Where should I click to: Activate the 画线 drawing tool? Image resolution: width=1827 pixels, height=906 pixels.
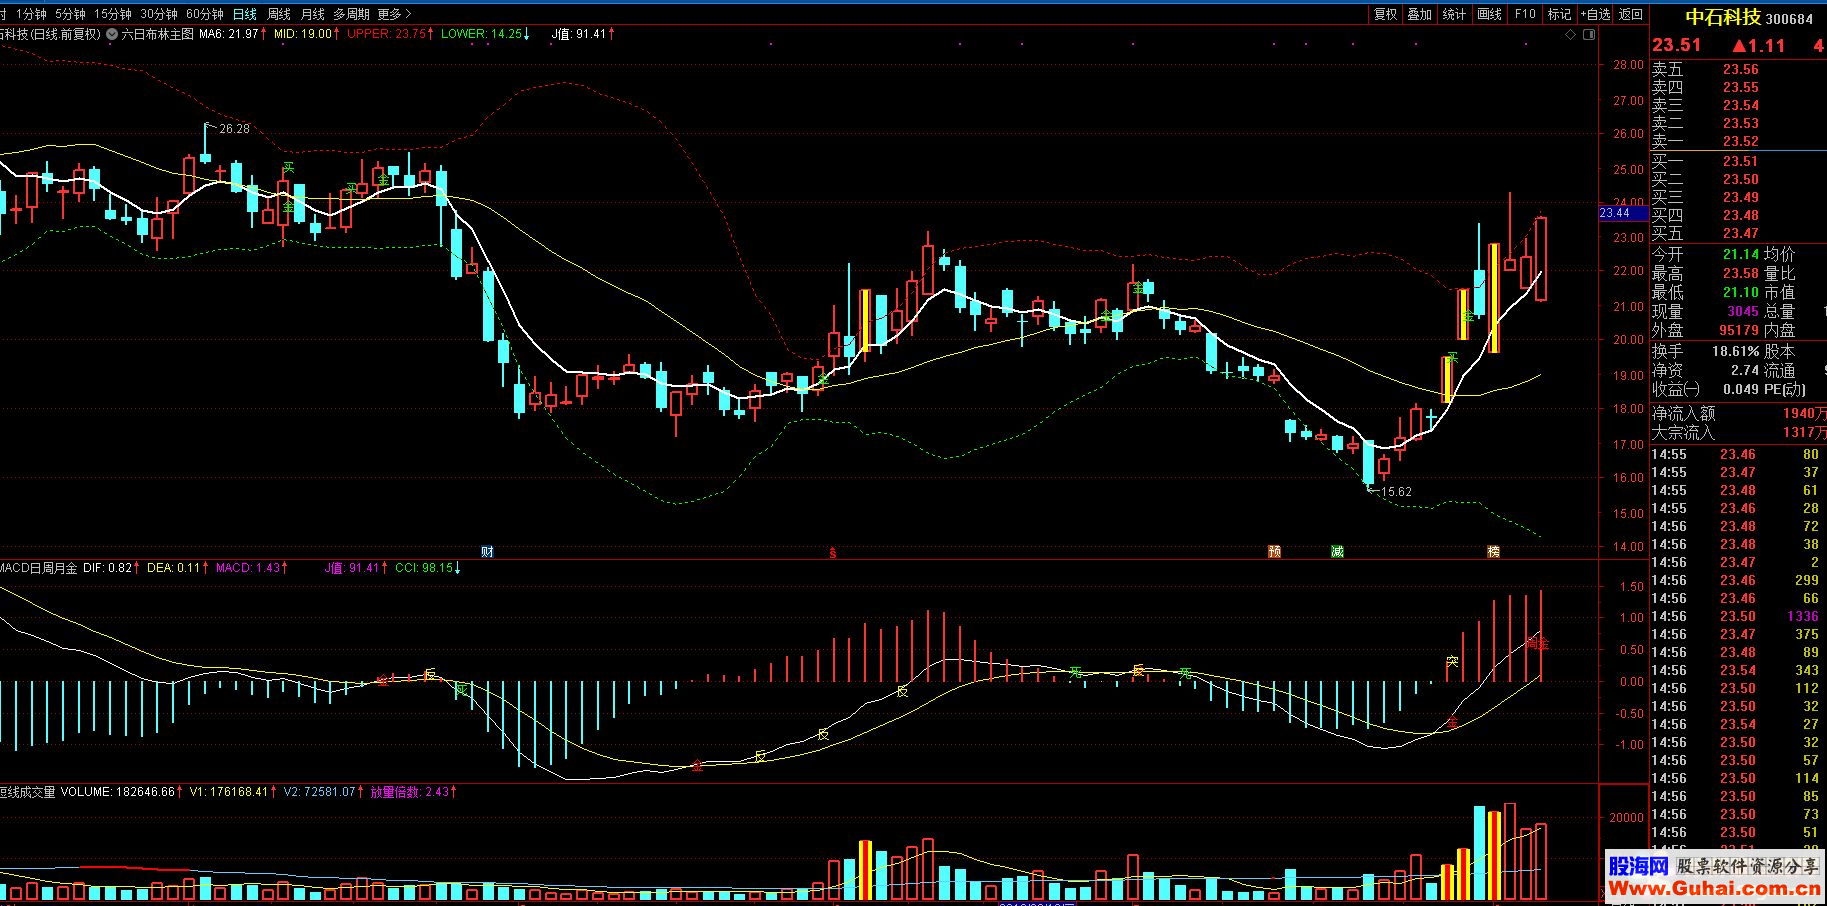click(1490, 14)
